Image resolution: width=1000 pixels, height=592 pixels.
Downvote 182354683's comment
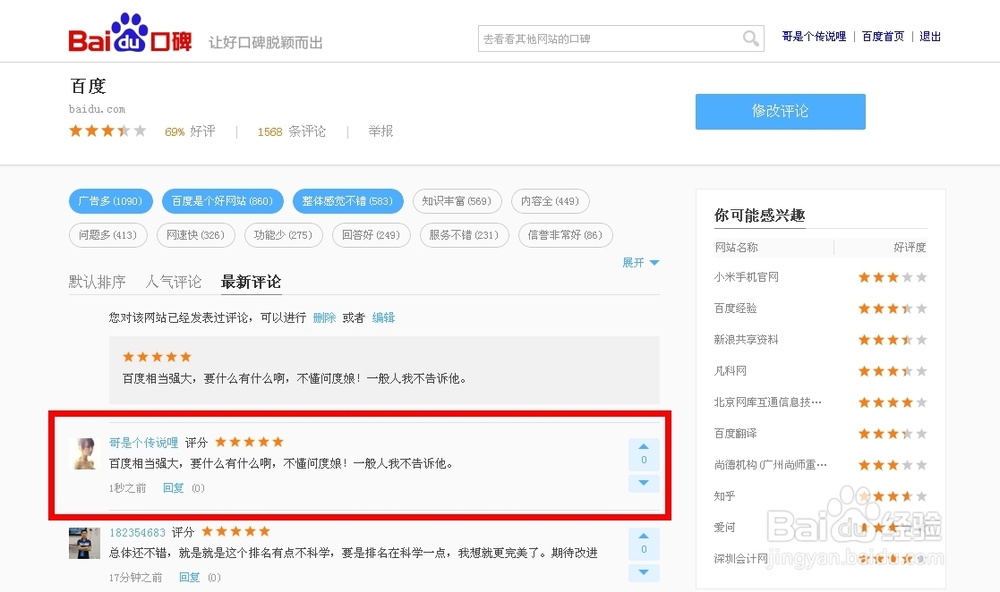643,573
